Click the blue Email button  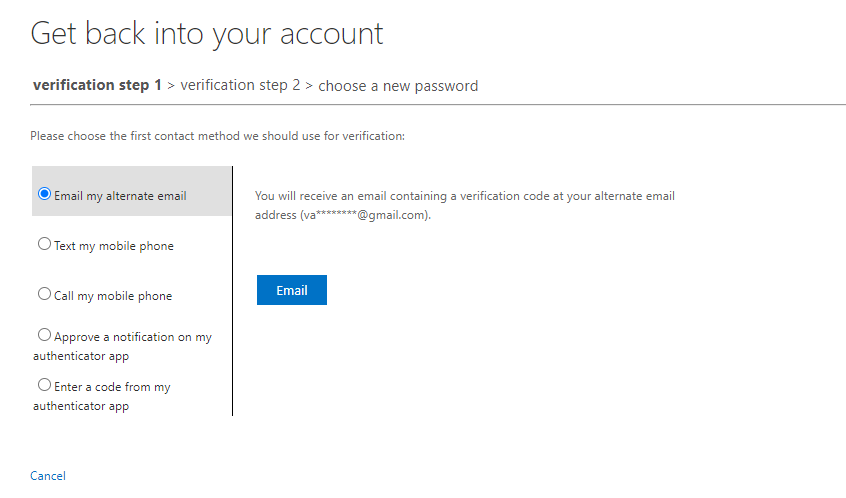tap(292, 290)
